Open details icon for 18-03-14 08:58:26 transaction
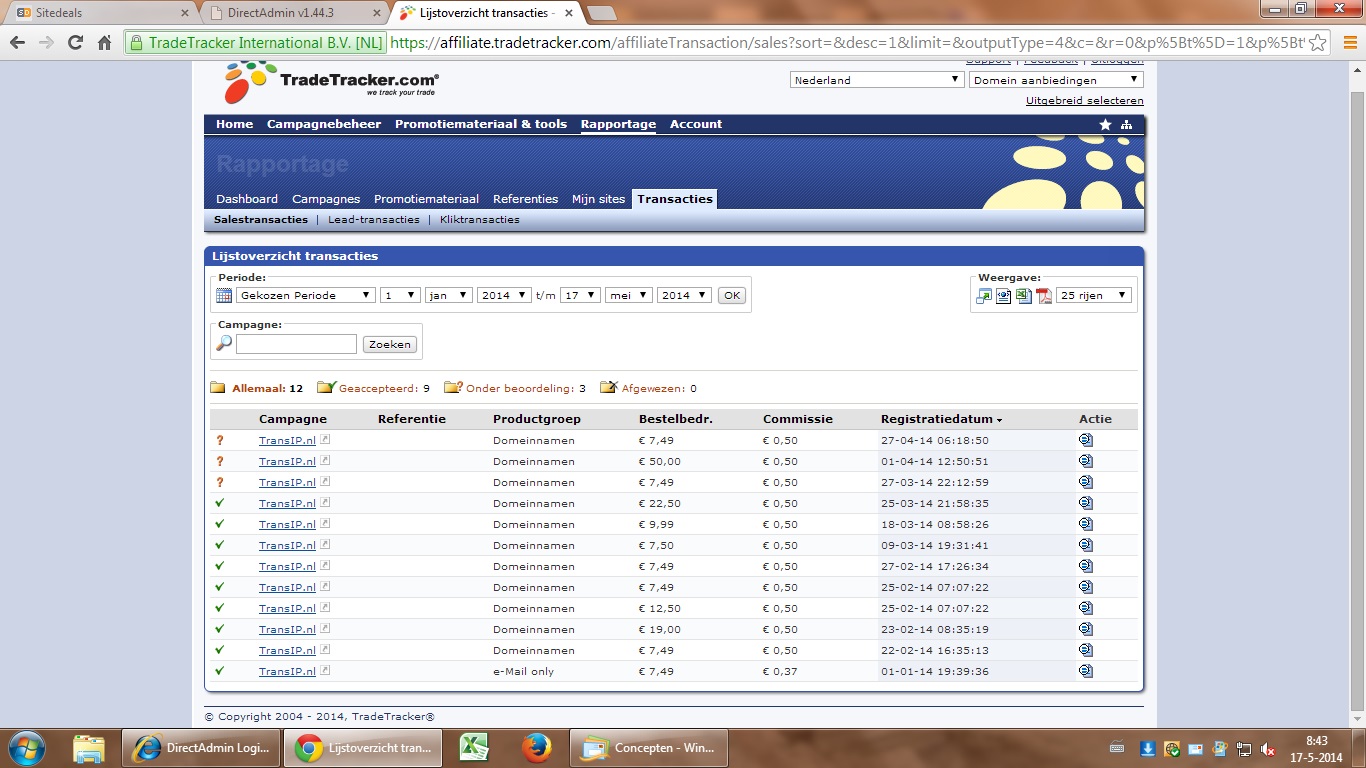The image size is (1366, 768). pyautogui.click(x=1086, y=524)
